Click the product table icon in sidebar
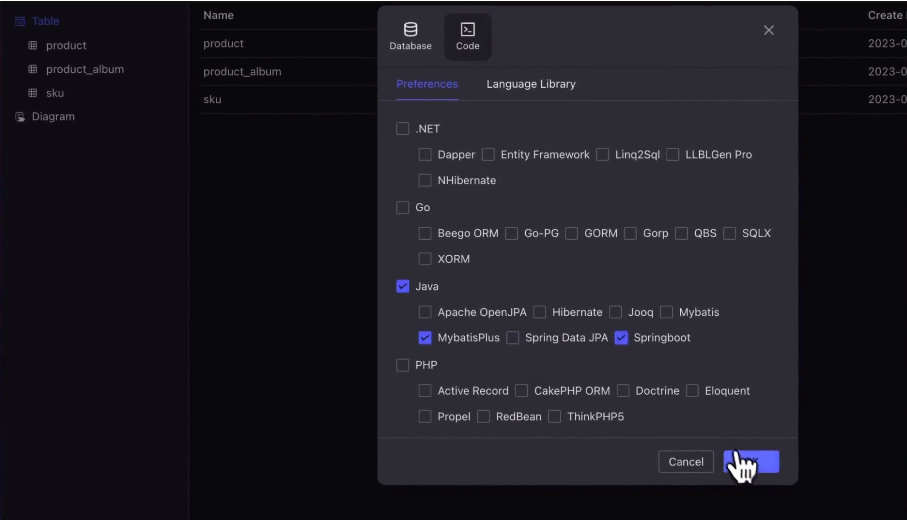907x520 pixels. (x=32, y=46)
